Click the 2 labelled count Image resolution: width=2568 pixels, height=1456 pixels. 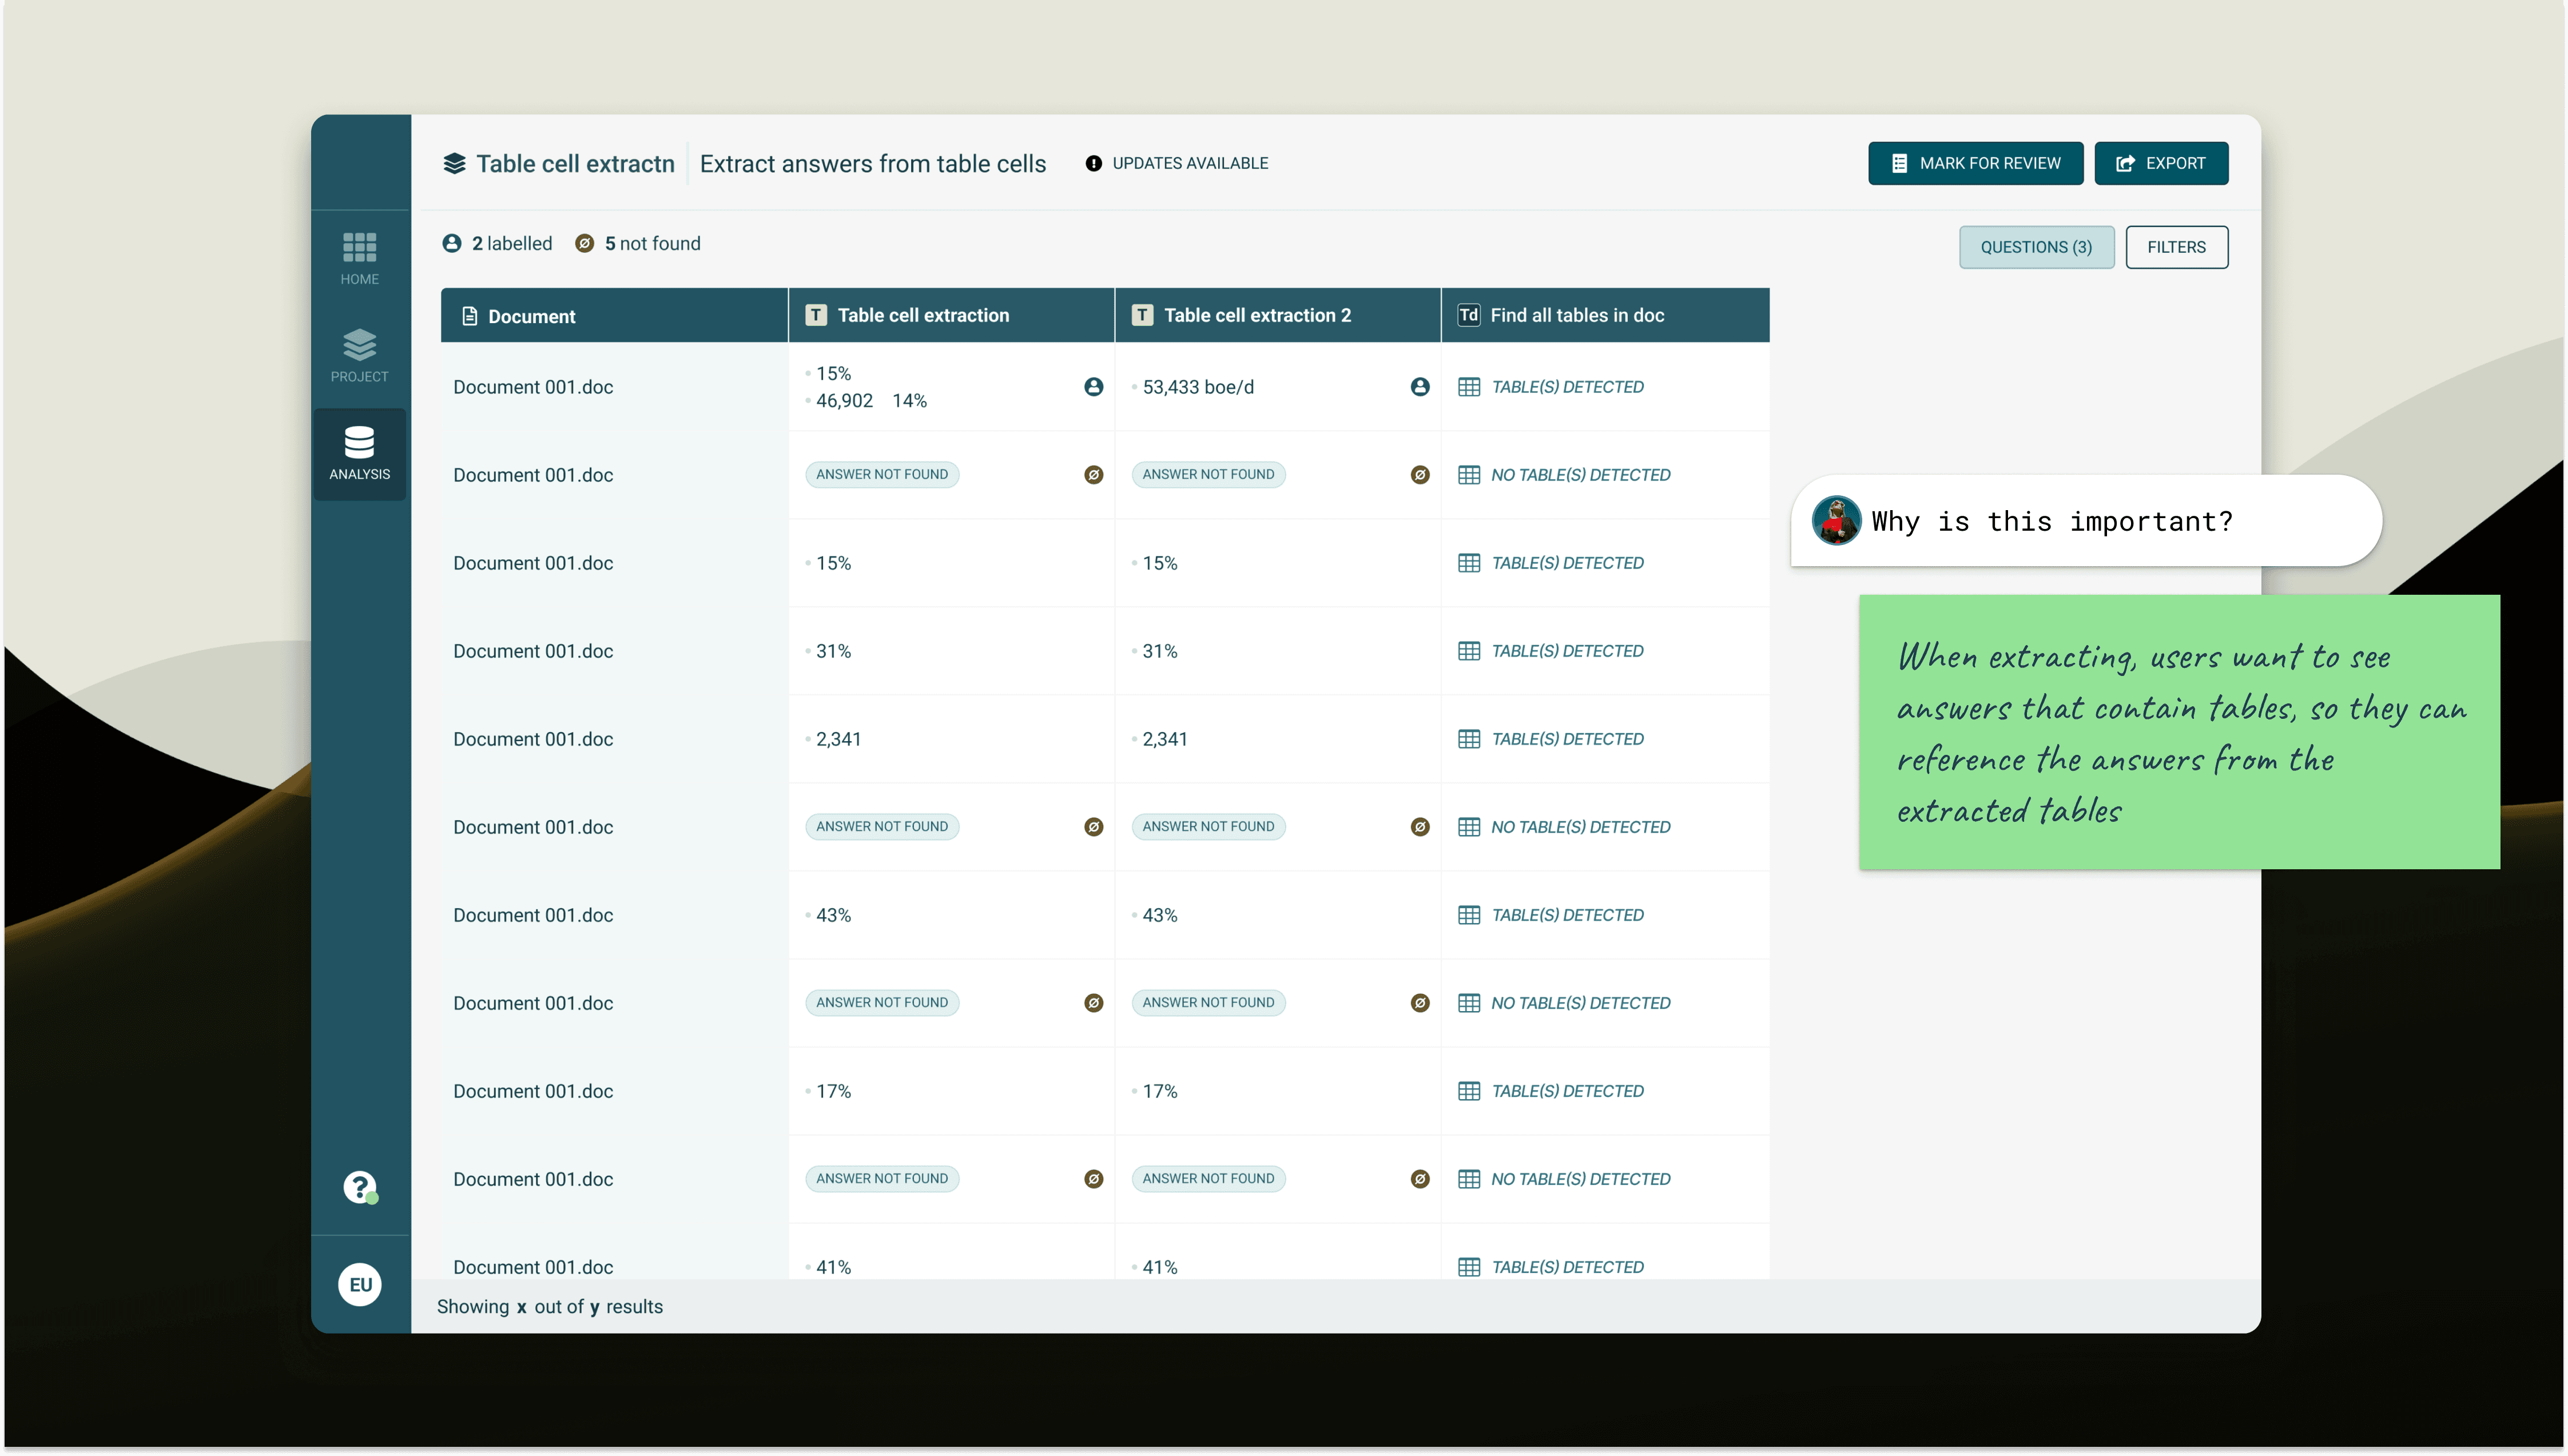[x=511, y=243]
